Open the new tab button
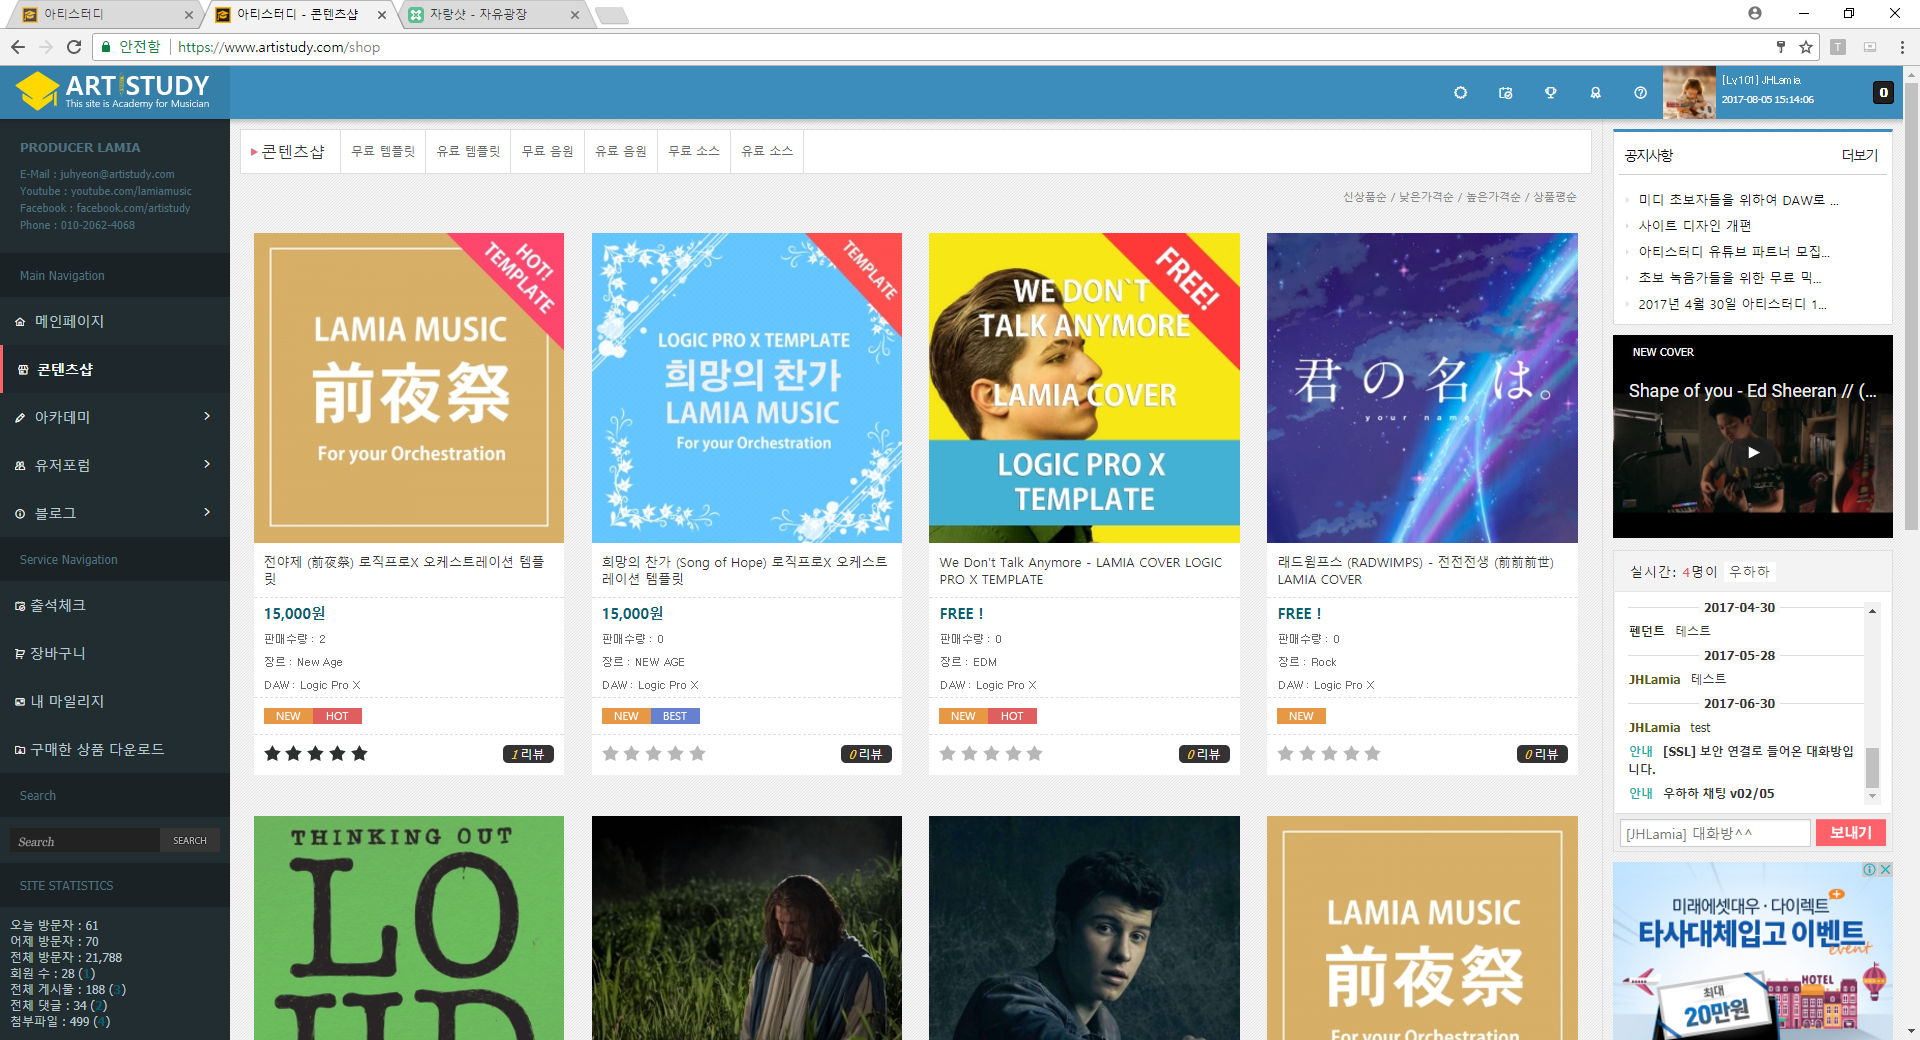The height and width of the screenshot is (1040, 1920). (611, 15)
